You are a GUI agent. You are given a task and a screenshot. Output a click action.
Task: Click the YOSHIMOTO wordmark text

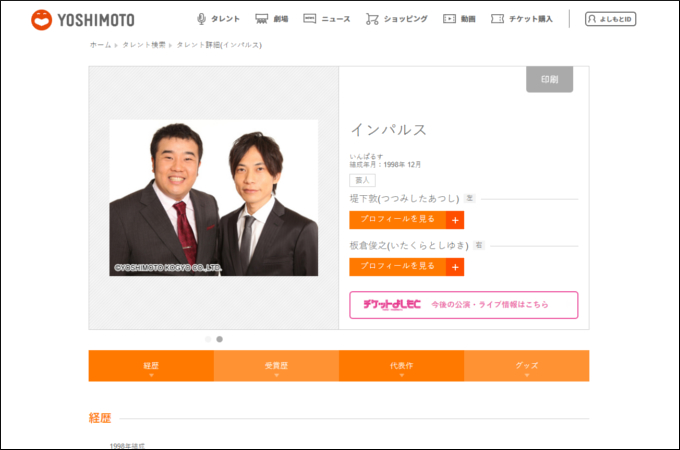click(96, 20)
